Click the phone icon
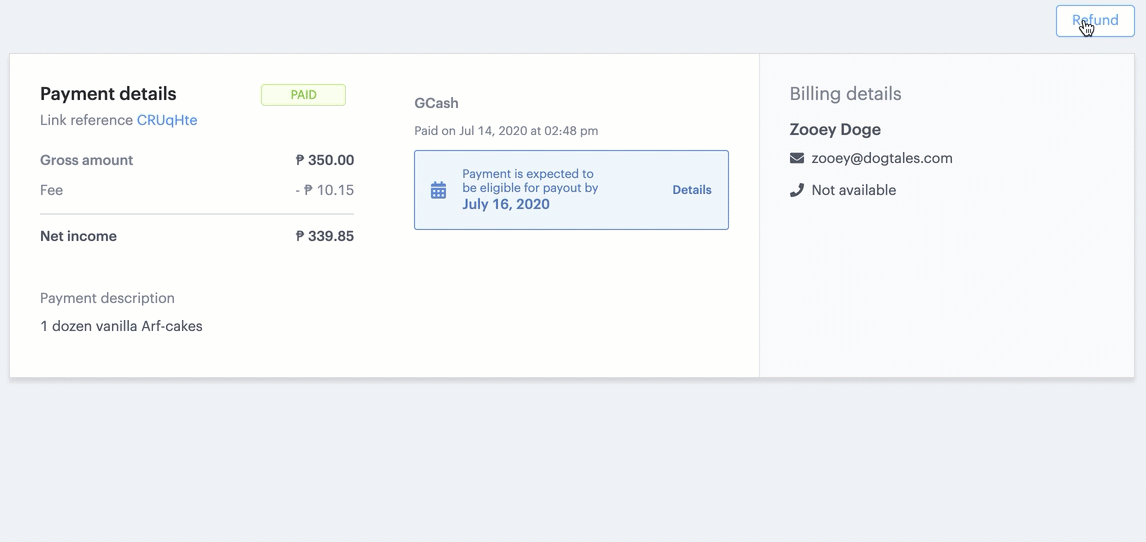1146x542 pixels. 797,190
